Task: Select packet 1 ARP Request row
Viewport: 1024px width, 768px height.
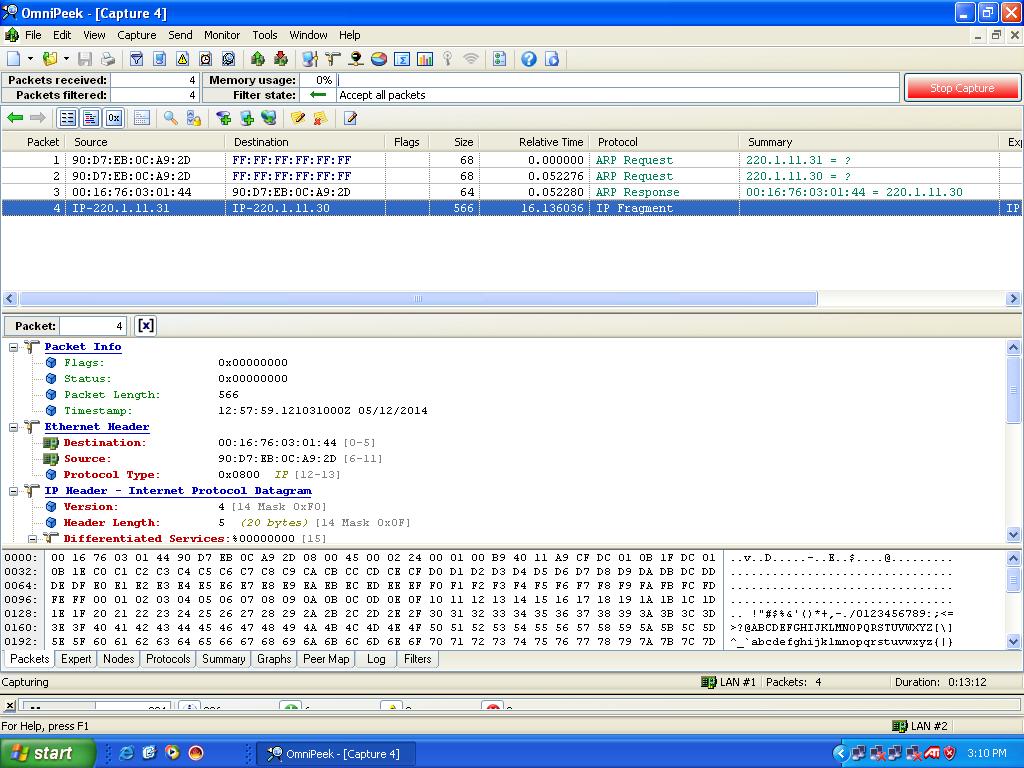Action: point(511,160)
